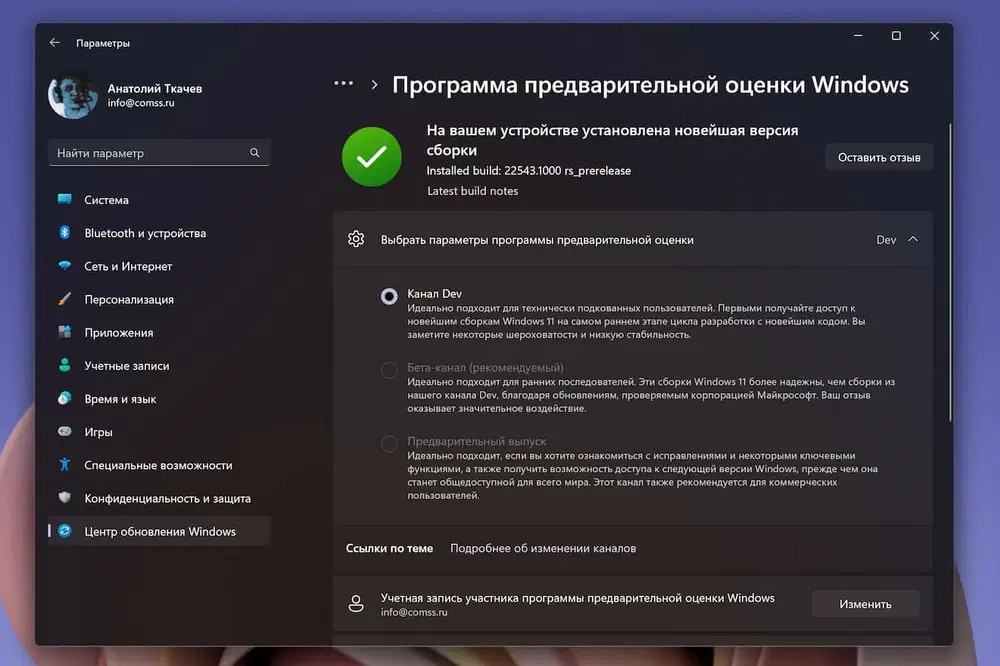Click the green checkmark status icon
Screen dimensions: 1000x666
[372, 157]
